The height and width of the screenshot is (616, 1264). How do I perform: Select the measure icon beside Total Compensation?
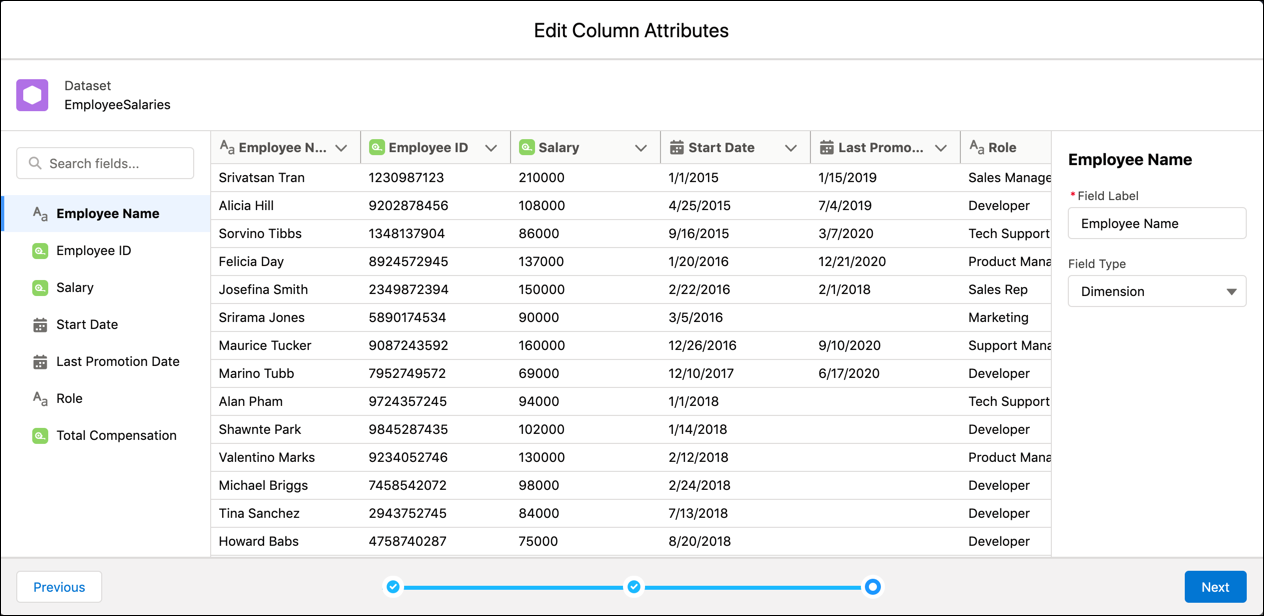click(x=41, y=435)
